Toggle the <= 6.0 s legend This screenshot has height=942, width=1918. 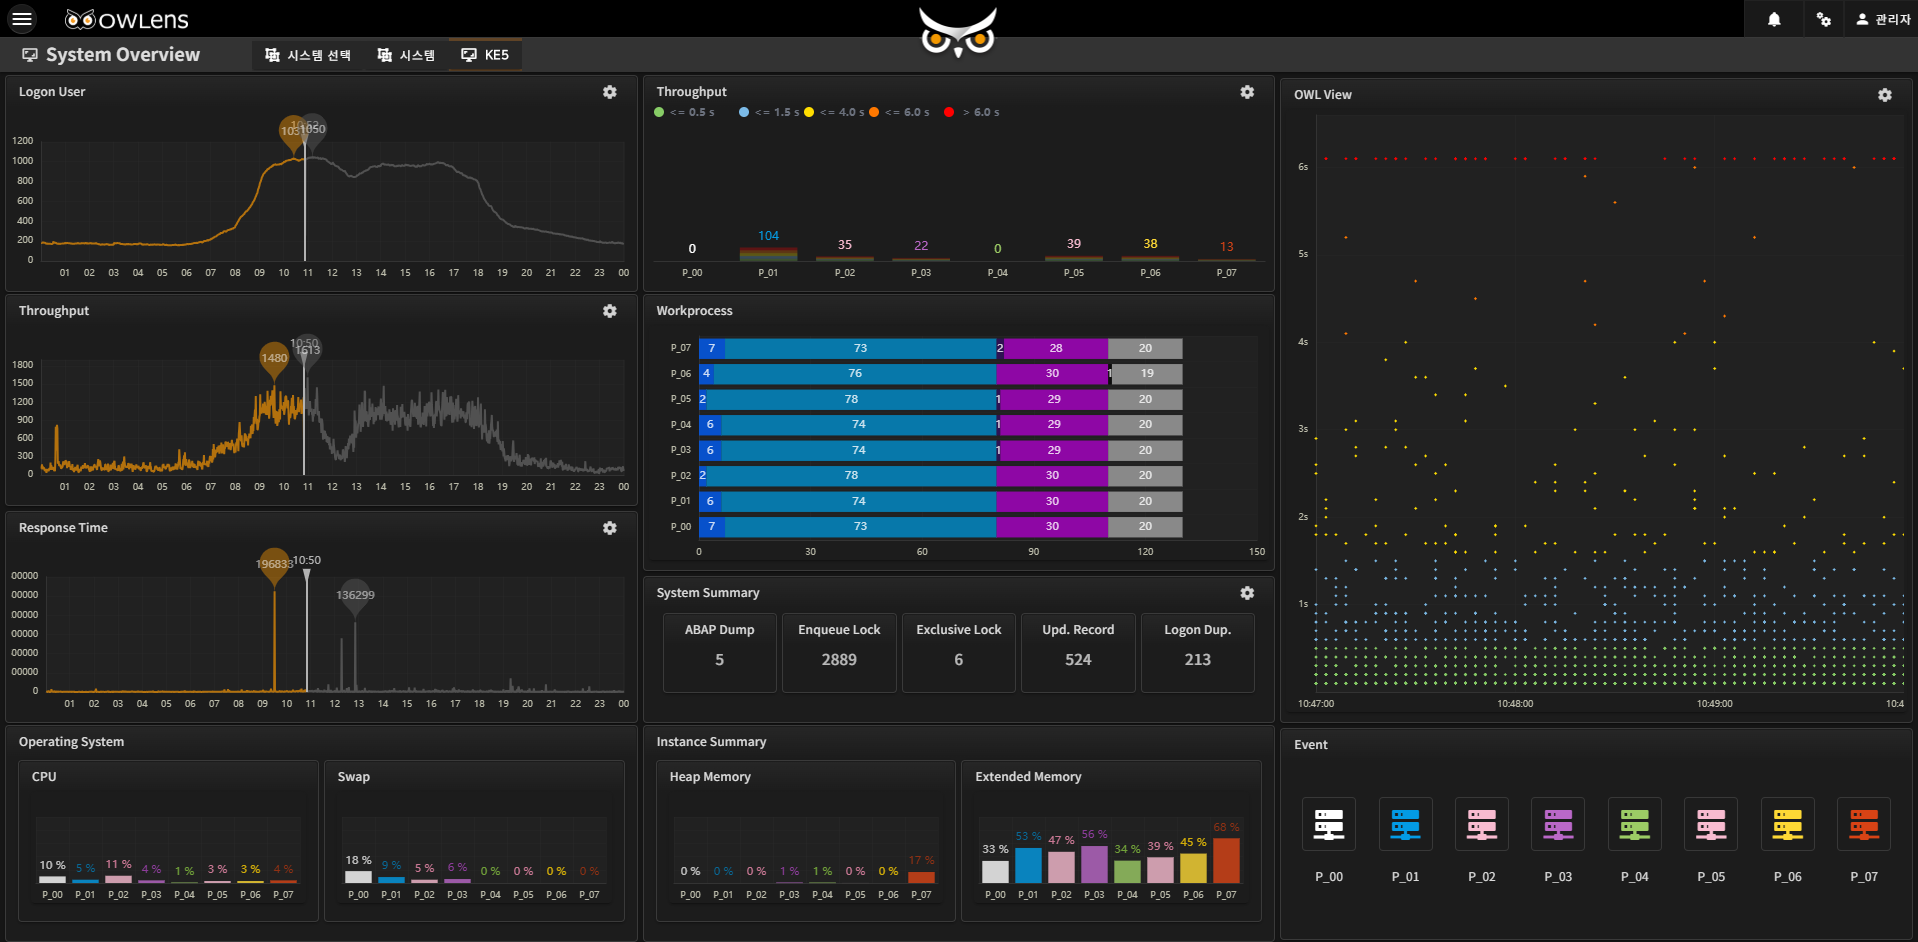point(899,112)
